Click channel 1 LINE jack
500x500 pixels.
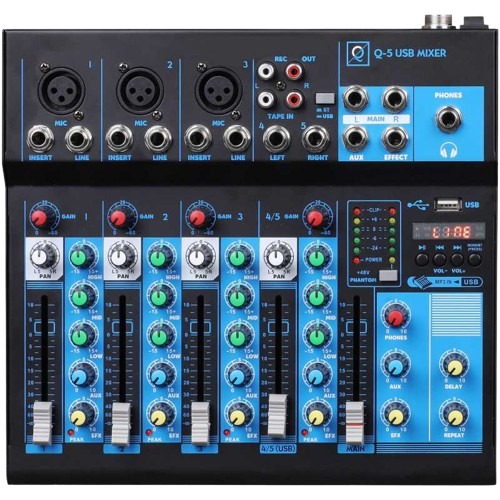pos(79,139)
